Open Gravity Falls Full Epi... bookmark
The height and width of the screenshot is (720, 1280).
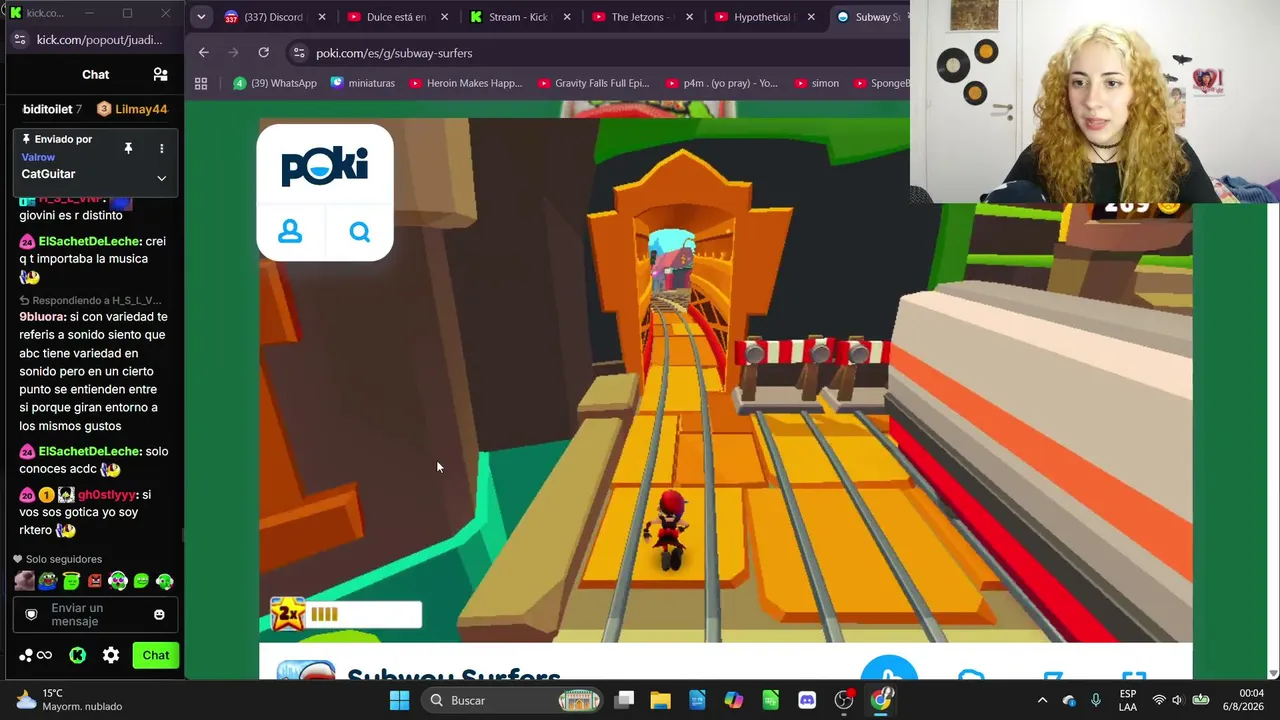pos(594,83)
